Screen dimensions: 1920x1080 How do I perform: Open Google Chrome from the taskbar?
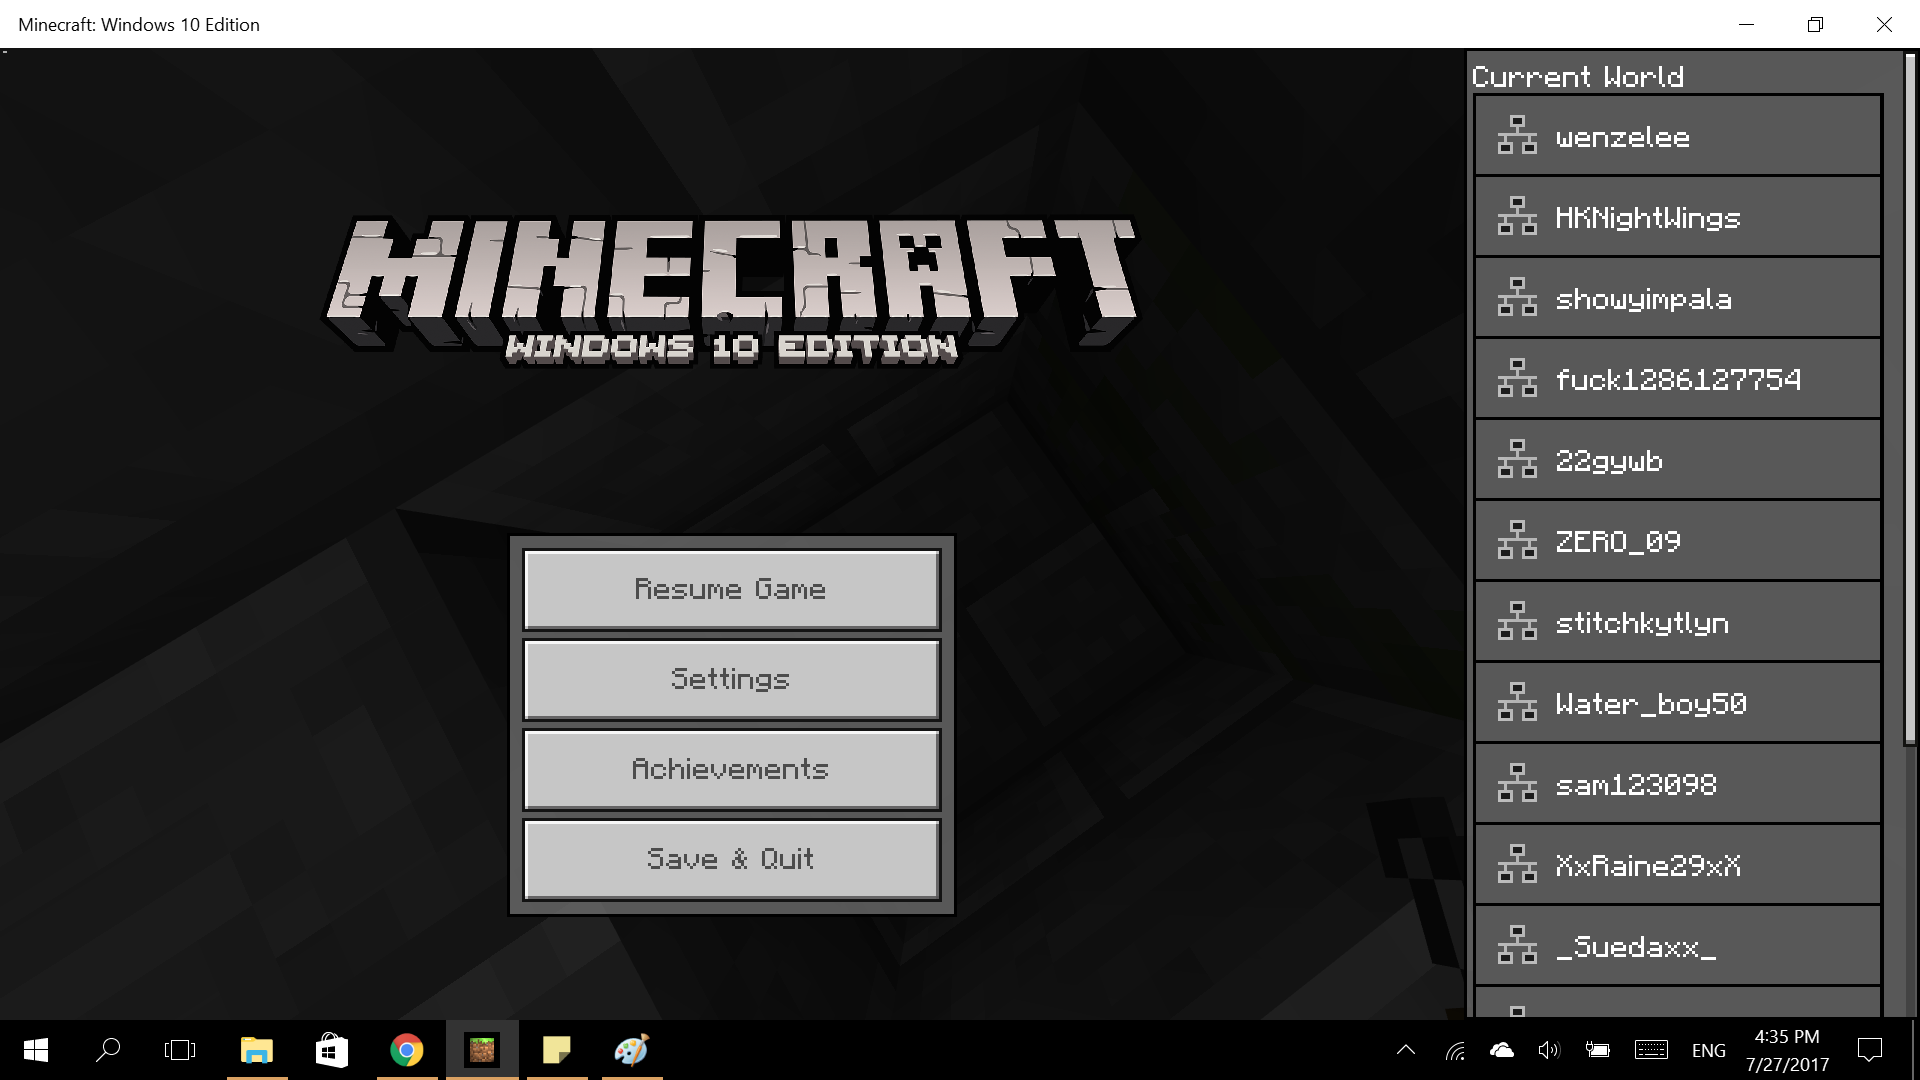406,1050
